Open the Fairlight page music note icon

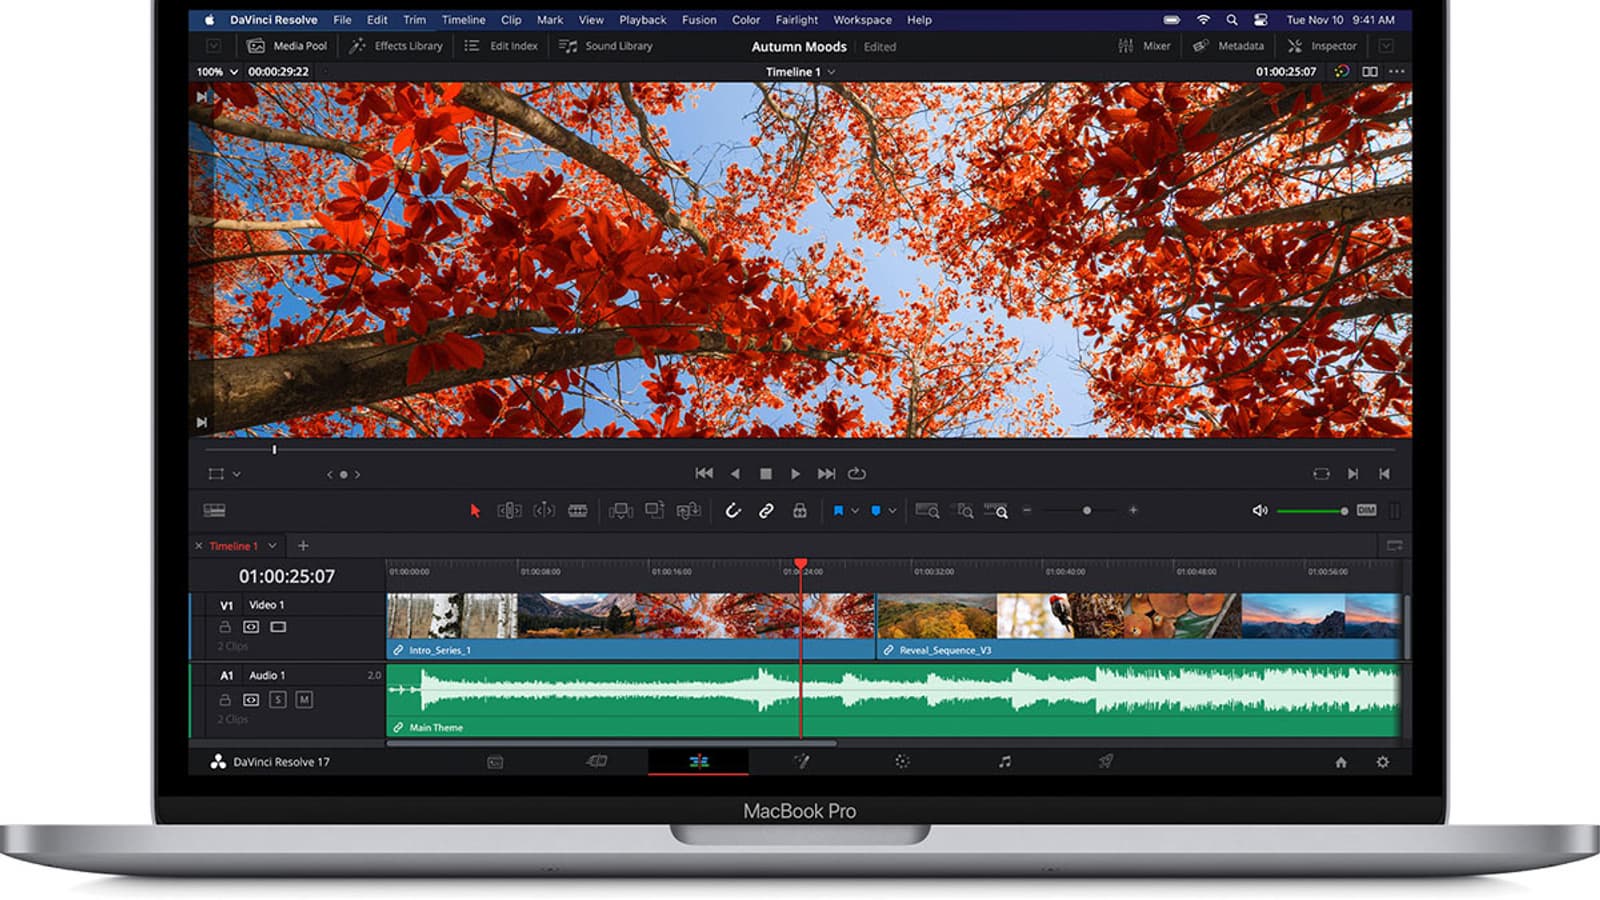click(x=1005, y=762)
